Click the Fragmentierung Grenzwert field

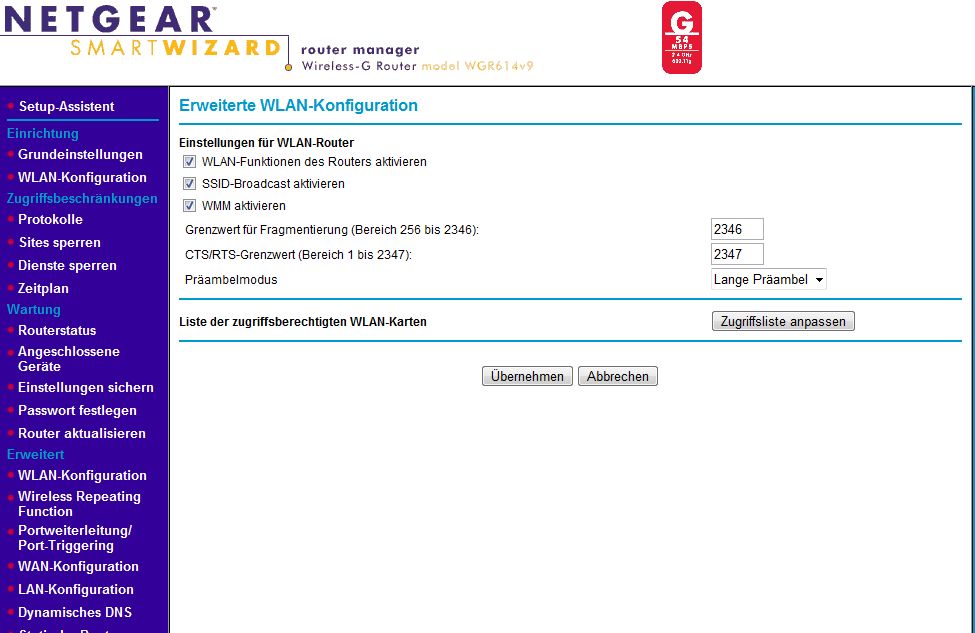tap(737, 229)
